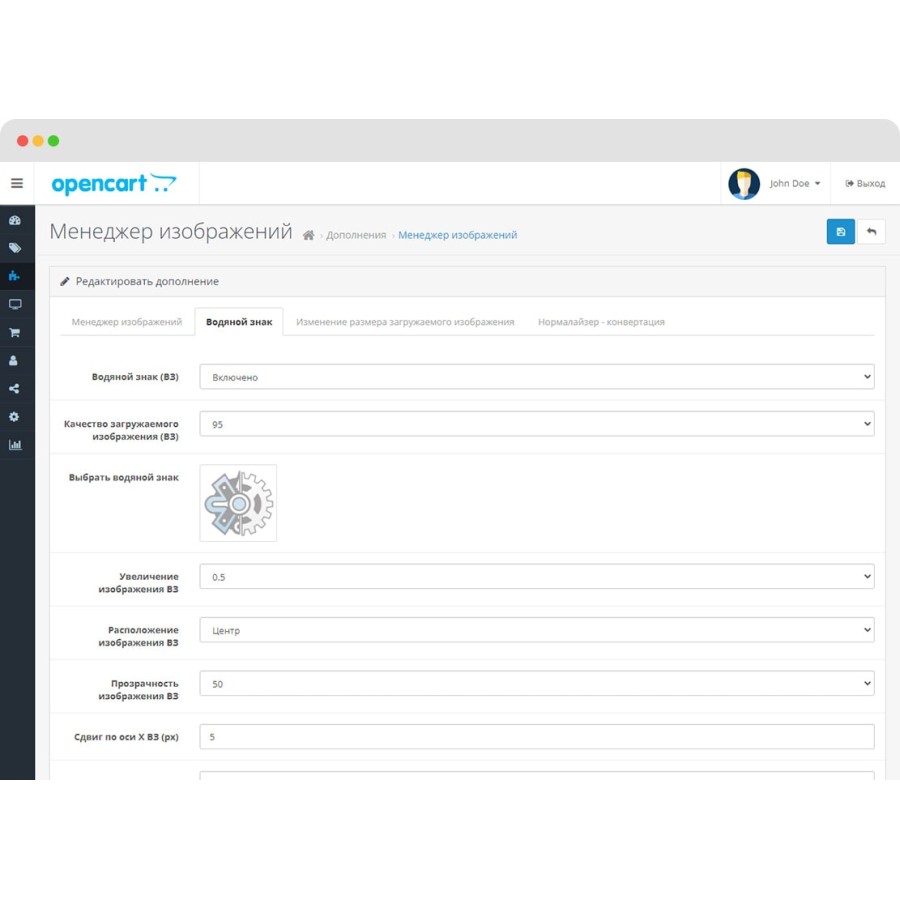Open the Catalog tags sidebar icon

[x=15, y=248]
